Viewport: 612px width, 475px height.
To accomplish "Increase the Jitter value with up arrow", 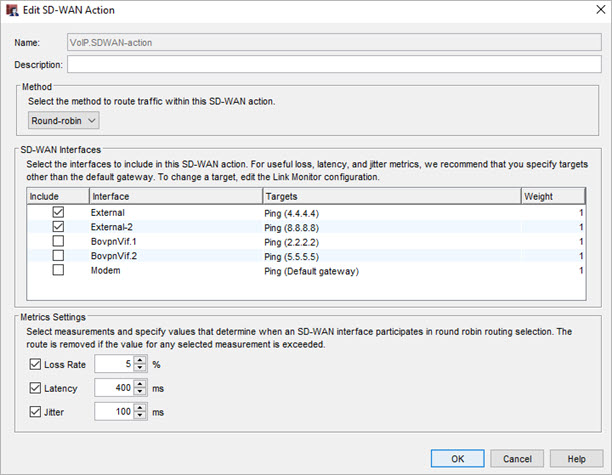I will (x=139, y=406).
